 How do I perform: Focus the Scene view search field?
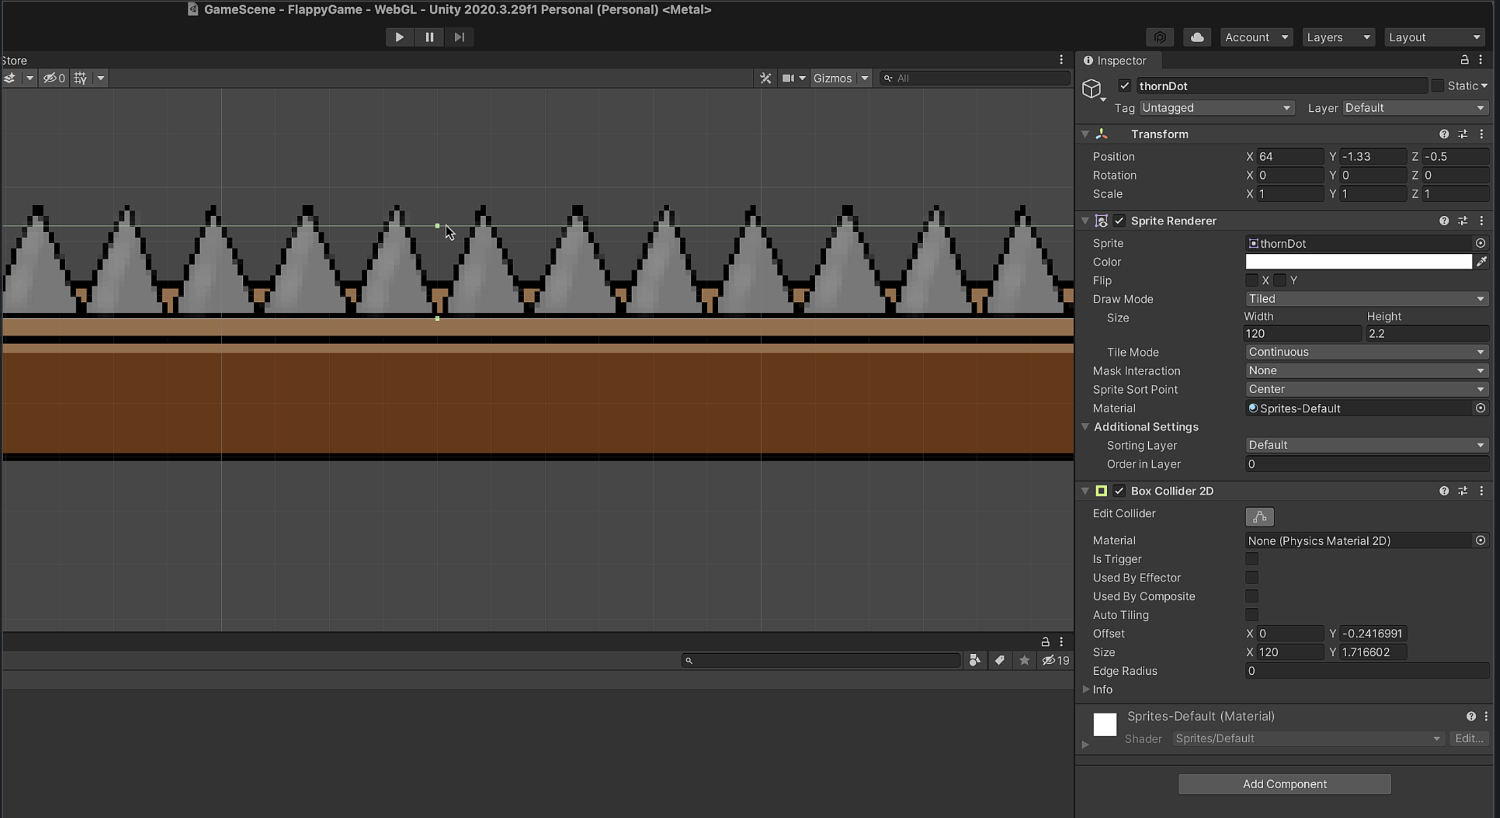pos(975,78)
